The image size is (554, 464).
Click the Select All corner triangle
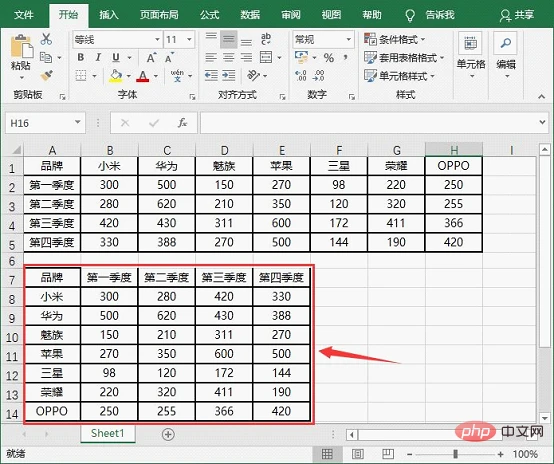coord(16,150)
